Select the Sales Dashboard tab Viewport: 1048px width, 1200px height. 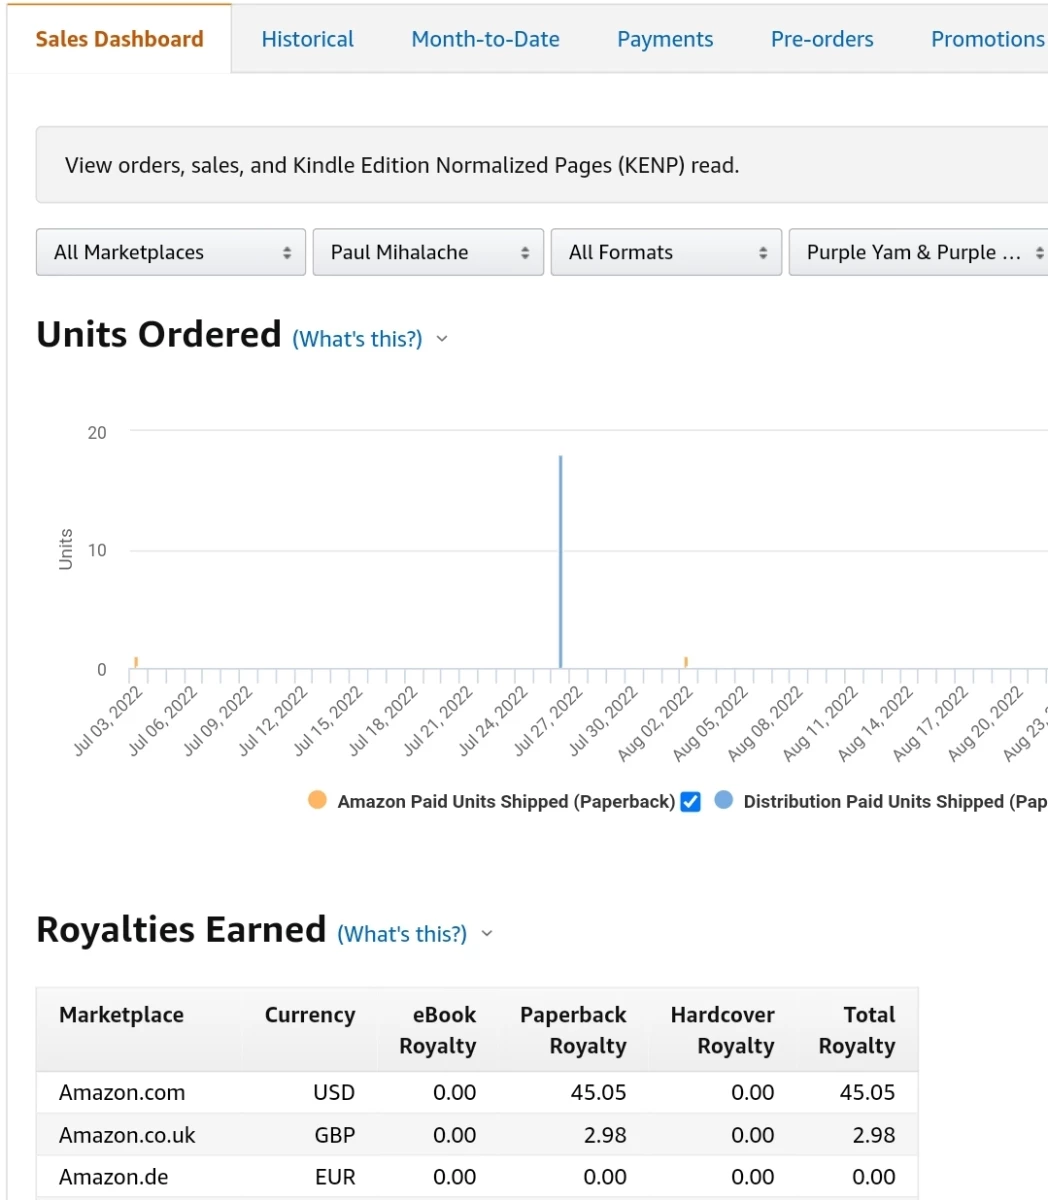[x=119, y=39]
